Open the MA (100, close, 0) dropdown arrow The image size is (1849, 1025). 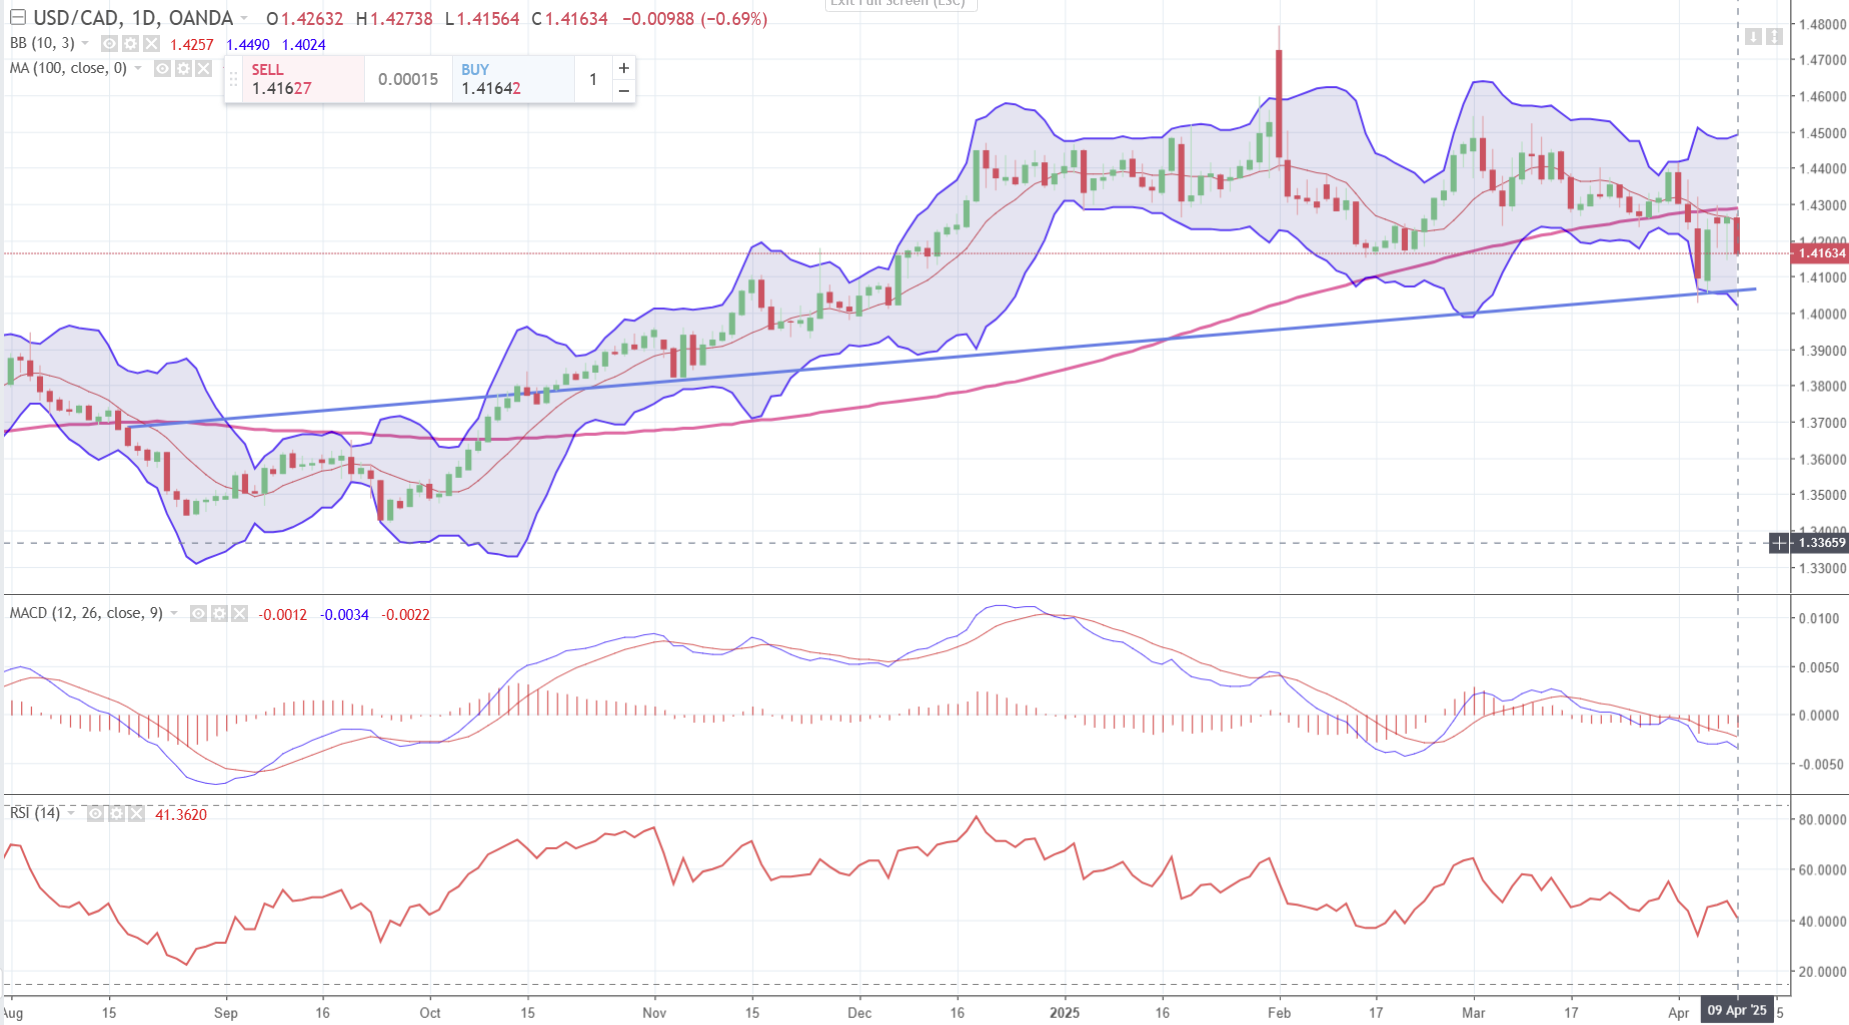(138, 68)
